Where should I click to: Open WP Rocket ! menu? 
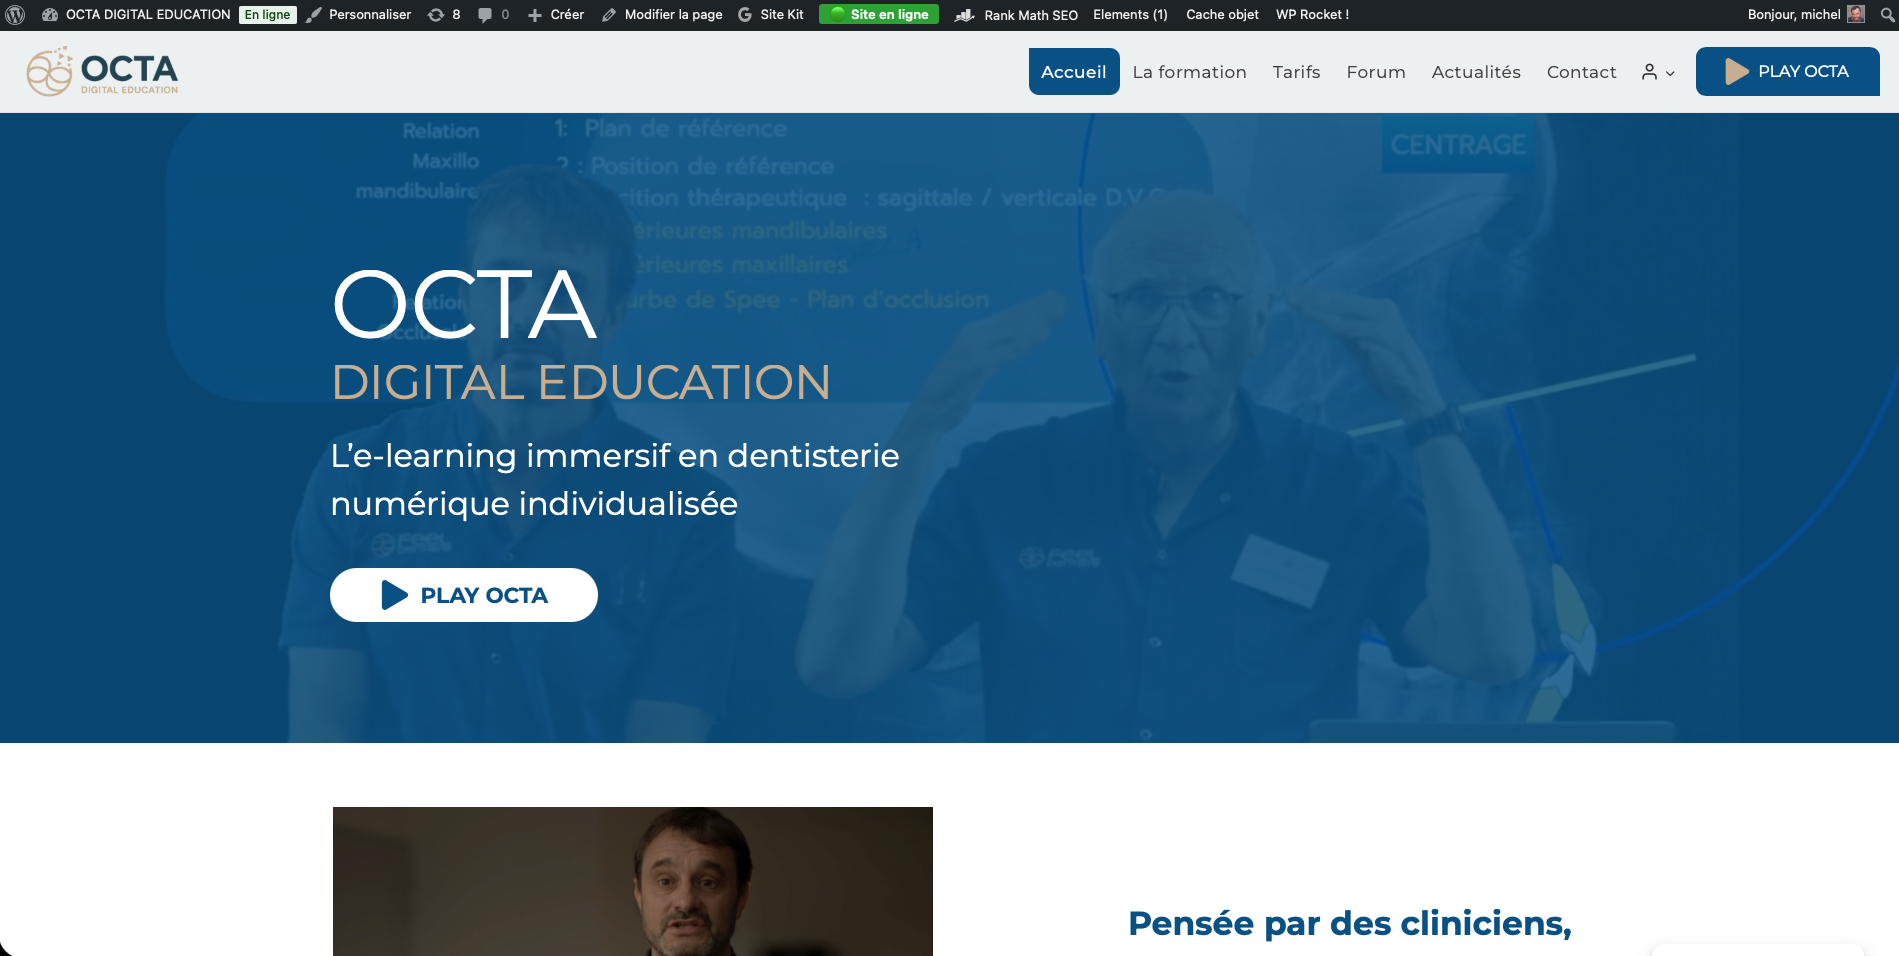(x=1312, y=15)
